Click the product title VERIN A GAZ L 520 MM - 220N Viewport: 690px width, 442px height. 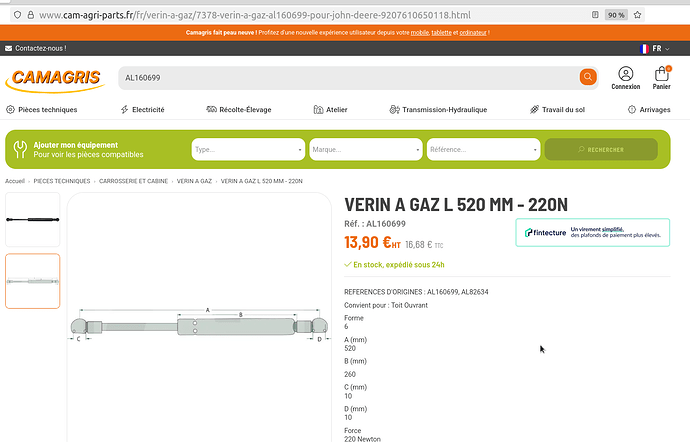pyautogui.click(x=456, y=205)
